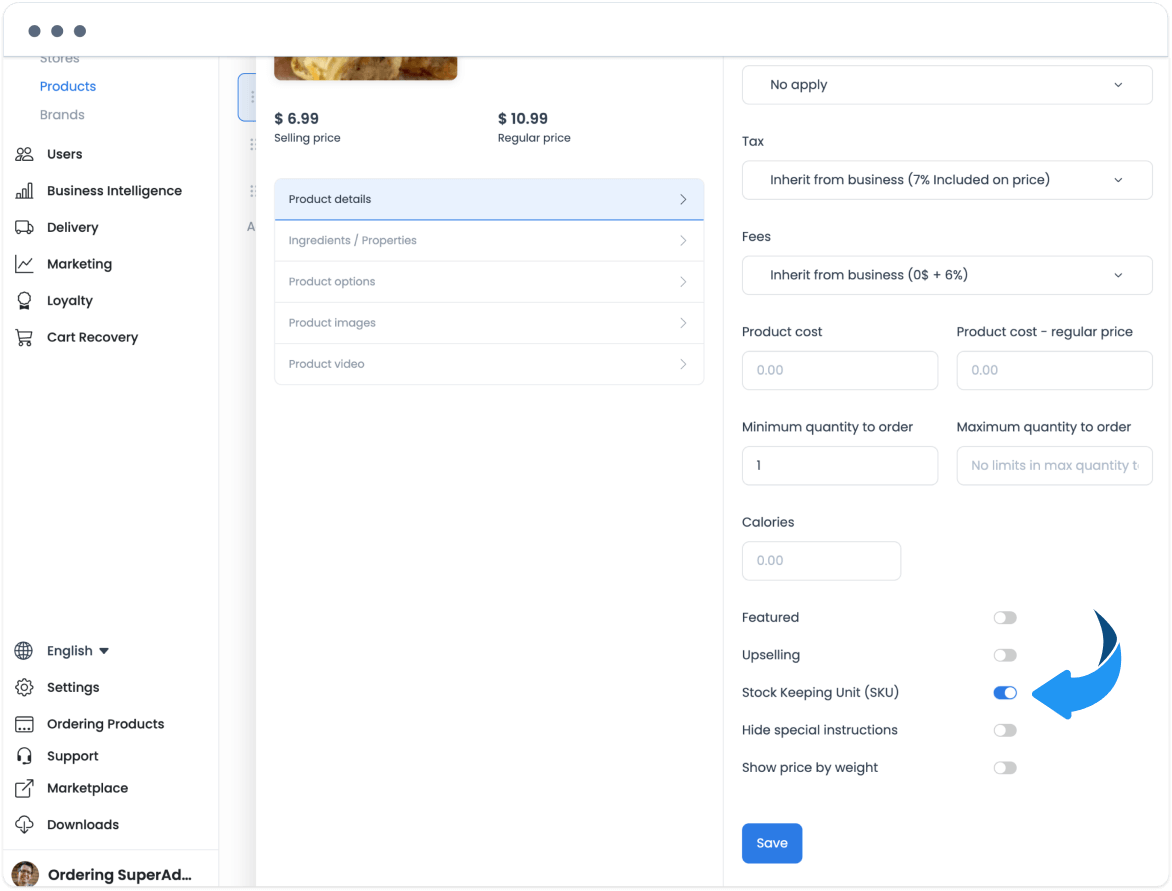Select the Product images row
Viewport: 1172px width, 891px height.
pyautogui.click(x=489, y=323)
